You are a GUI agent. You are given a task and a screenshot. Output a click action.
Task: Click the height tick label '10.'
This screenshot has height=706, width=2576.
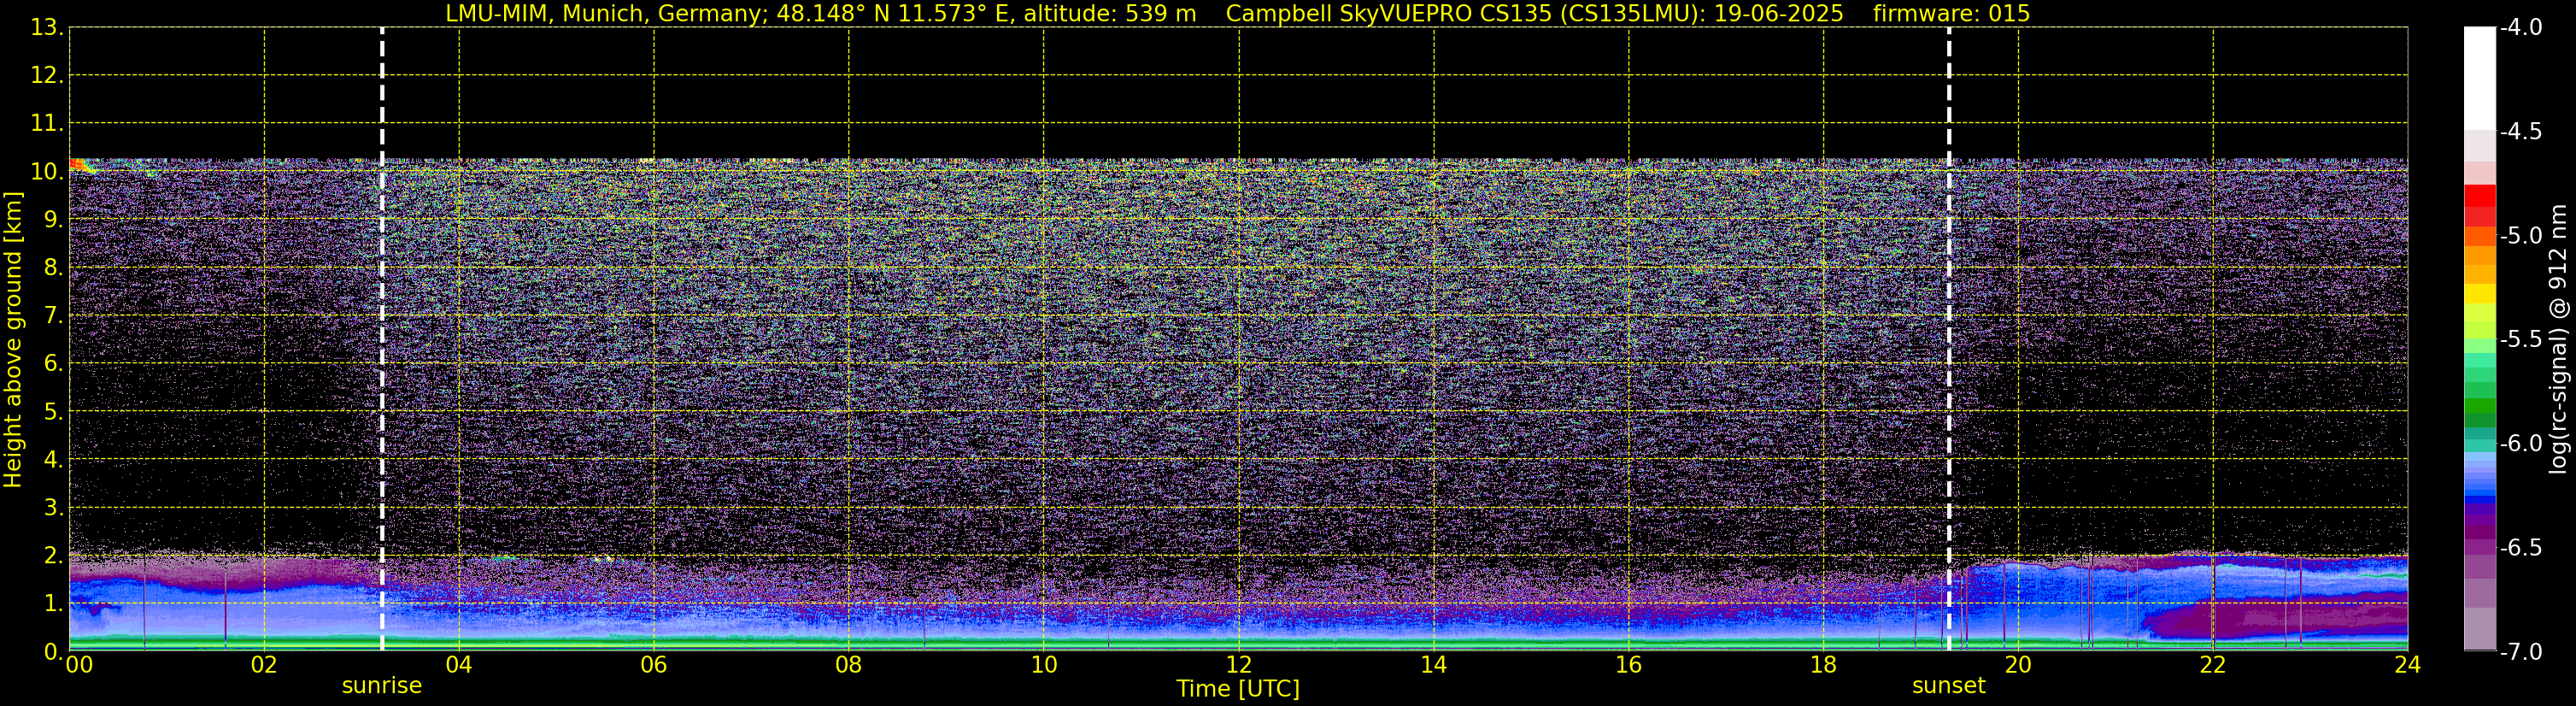[47, 172]
